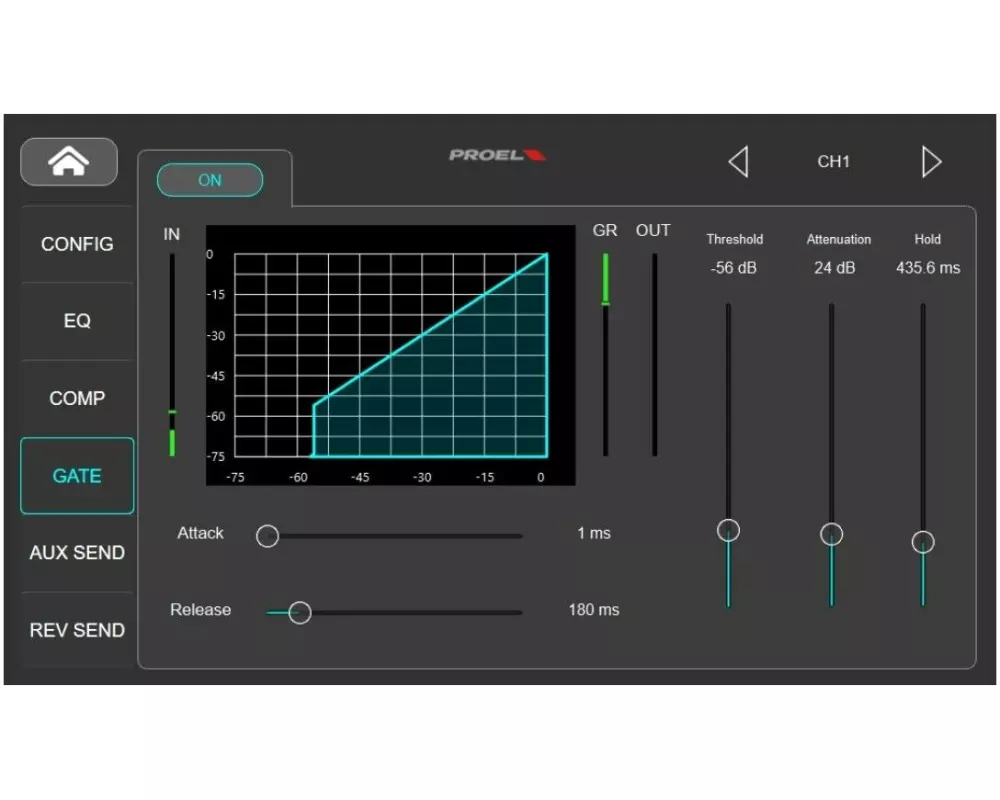The width and height of the screenshot is (1000, 800).
Task: Click the OUT level meter
Action: (x=654, y=355)
